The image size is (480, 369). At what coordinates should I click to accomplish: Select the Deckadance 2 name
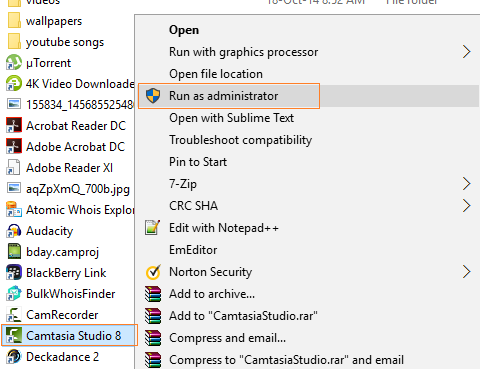pyautogui.click(x=63, y=357)
